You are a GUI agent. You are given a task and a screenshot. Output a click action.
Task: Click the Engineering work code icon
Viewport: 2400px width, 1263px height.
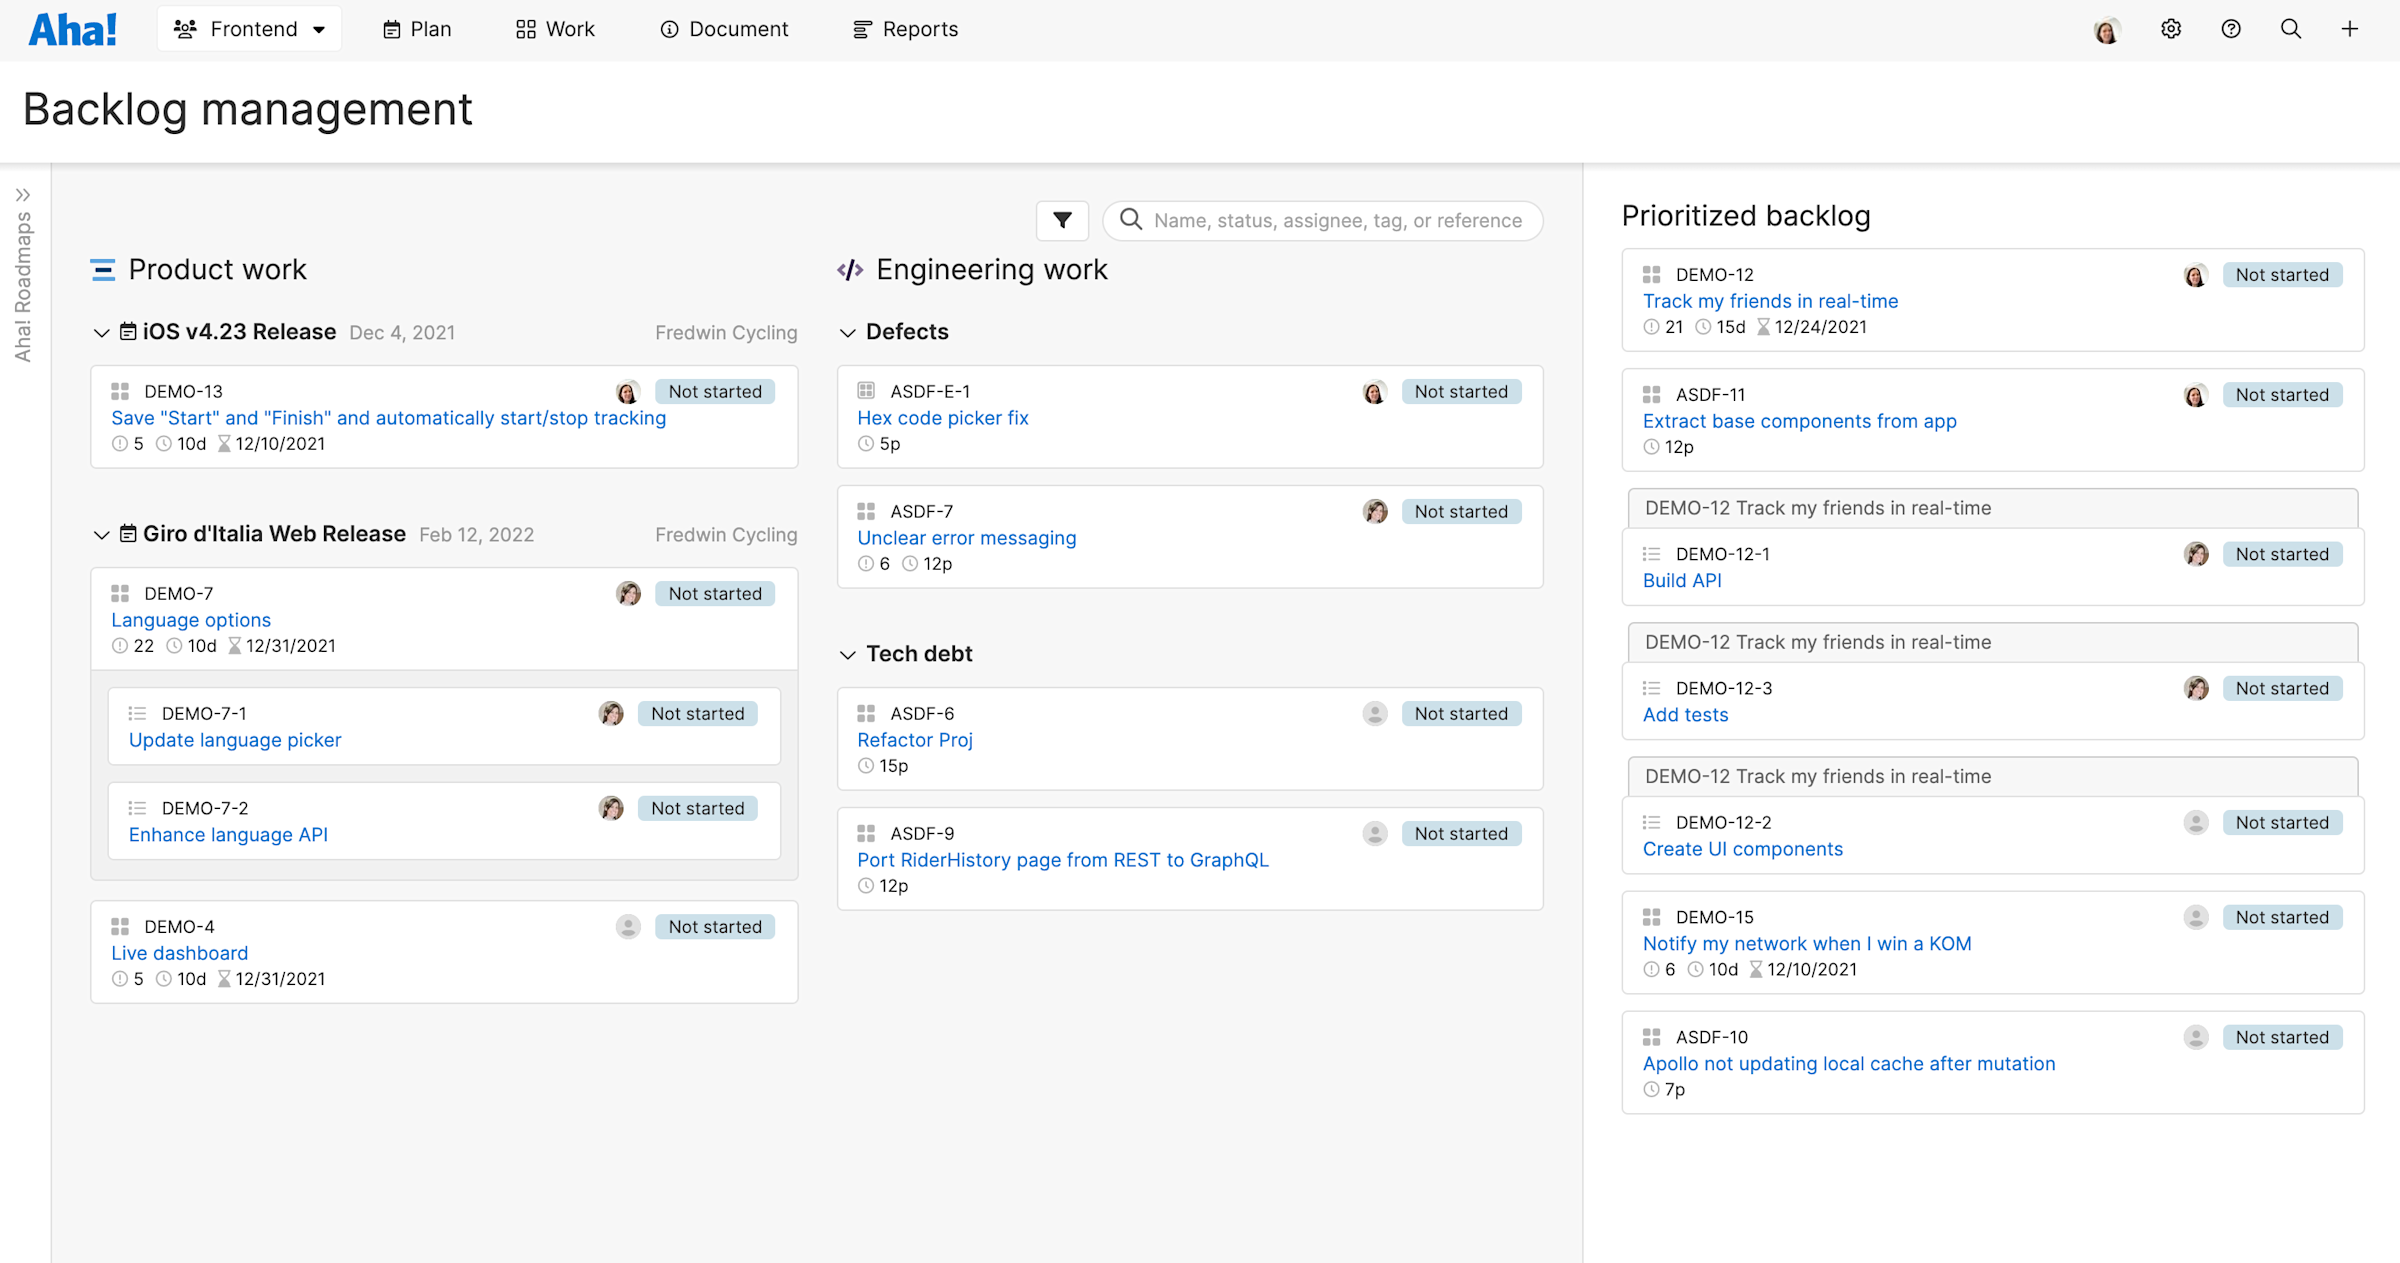[849, 269]
